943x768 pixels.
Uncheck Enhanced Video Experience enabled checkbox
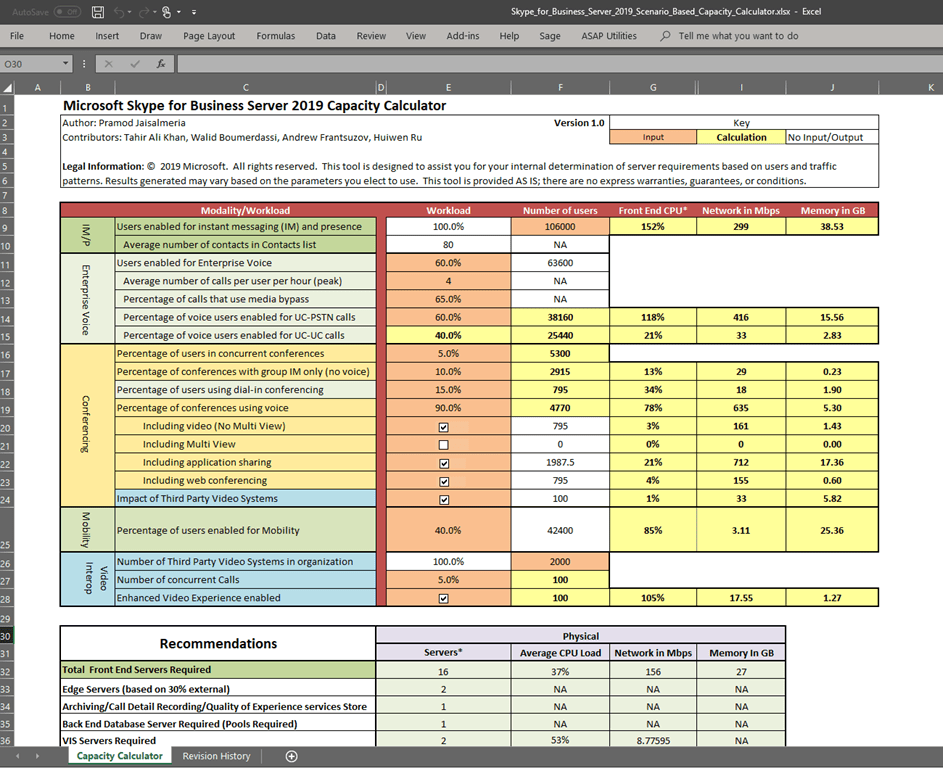(443, 598)
